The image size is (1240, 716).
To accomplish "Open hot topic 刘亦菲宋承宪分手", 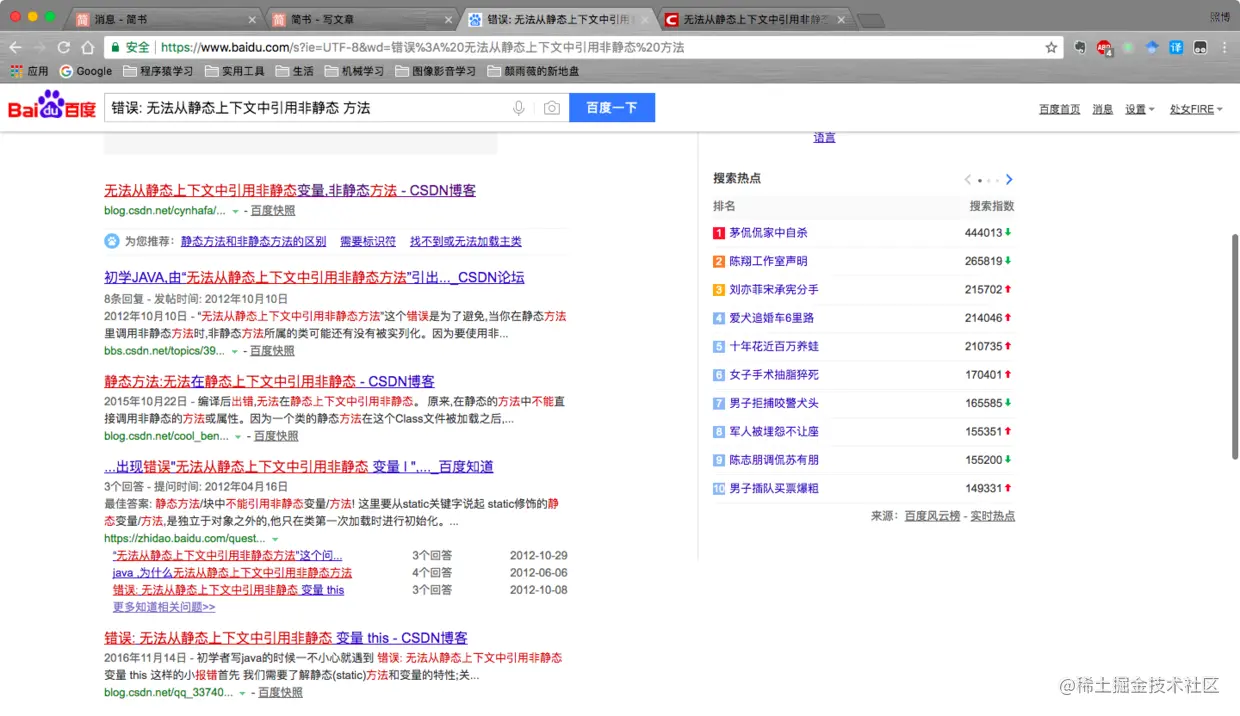I will 774,290.
